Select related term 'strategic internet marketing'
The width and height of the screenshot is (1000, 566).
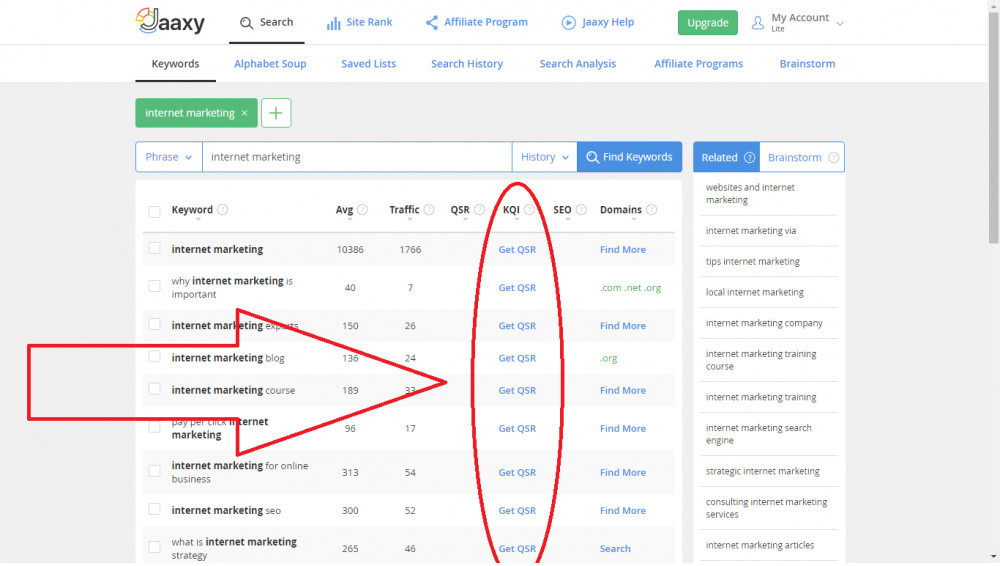(762, 471)
